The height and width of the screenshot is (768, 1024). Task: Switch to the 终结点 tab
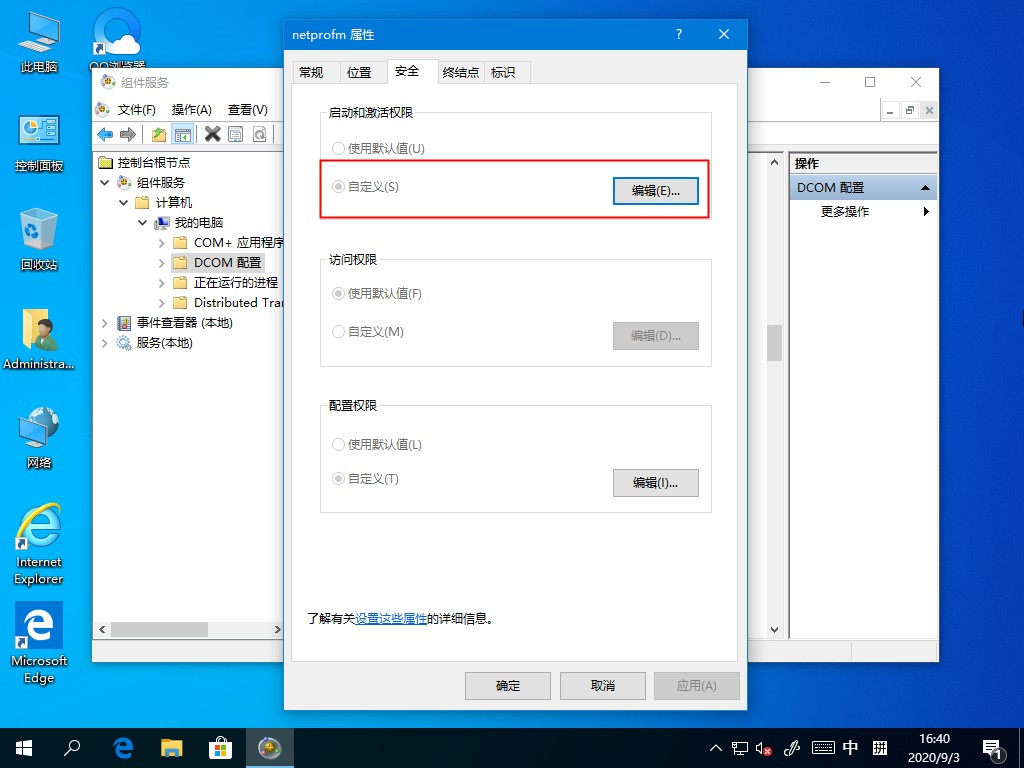point(460,71)
